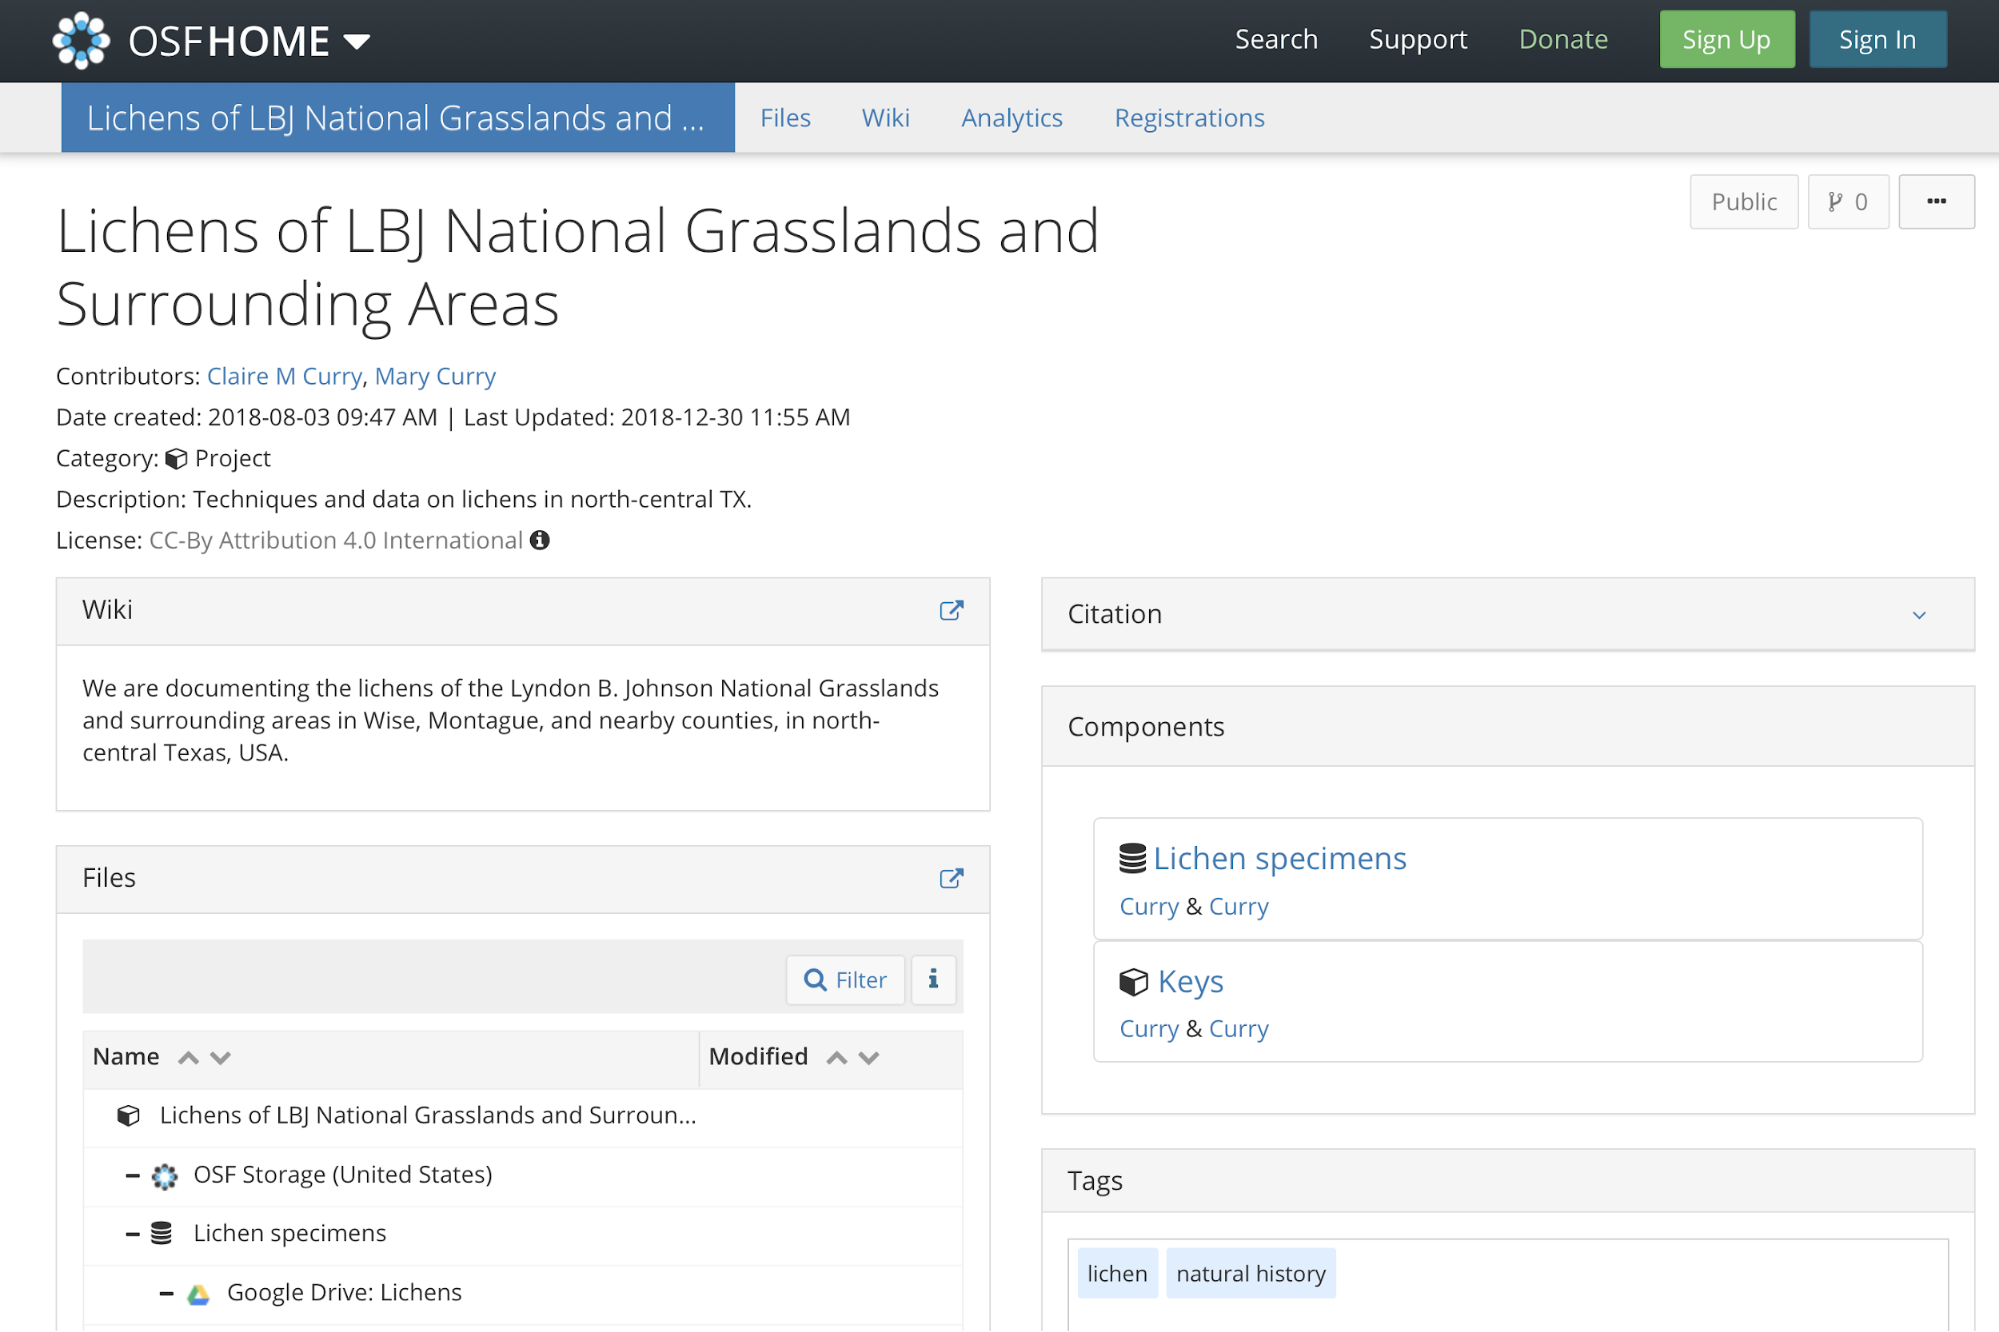Click the OSF logo icon
Screen dimensions: 1999x1332
(x=81, y=40)
